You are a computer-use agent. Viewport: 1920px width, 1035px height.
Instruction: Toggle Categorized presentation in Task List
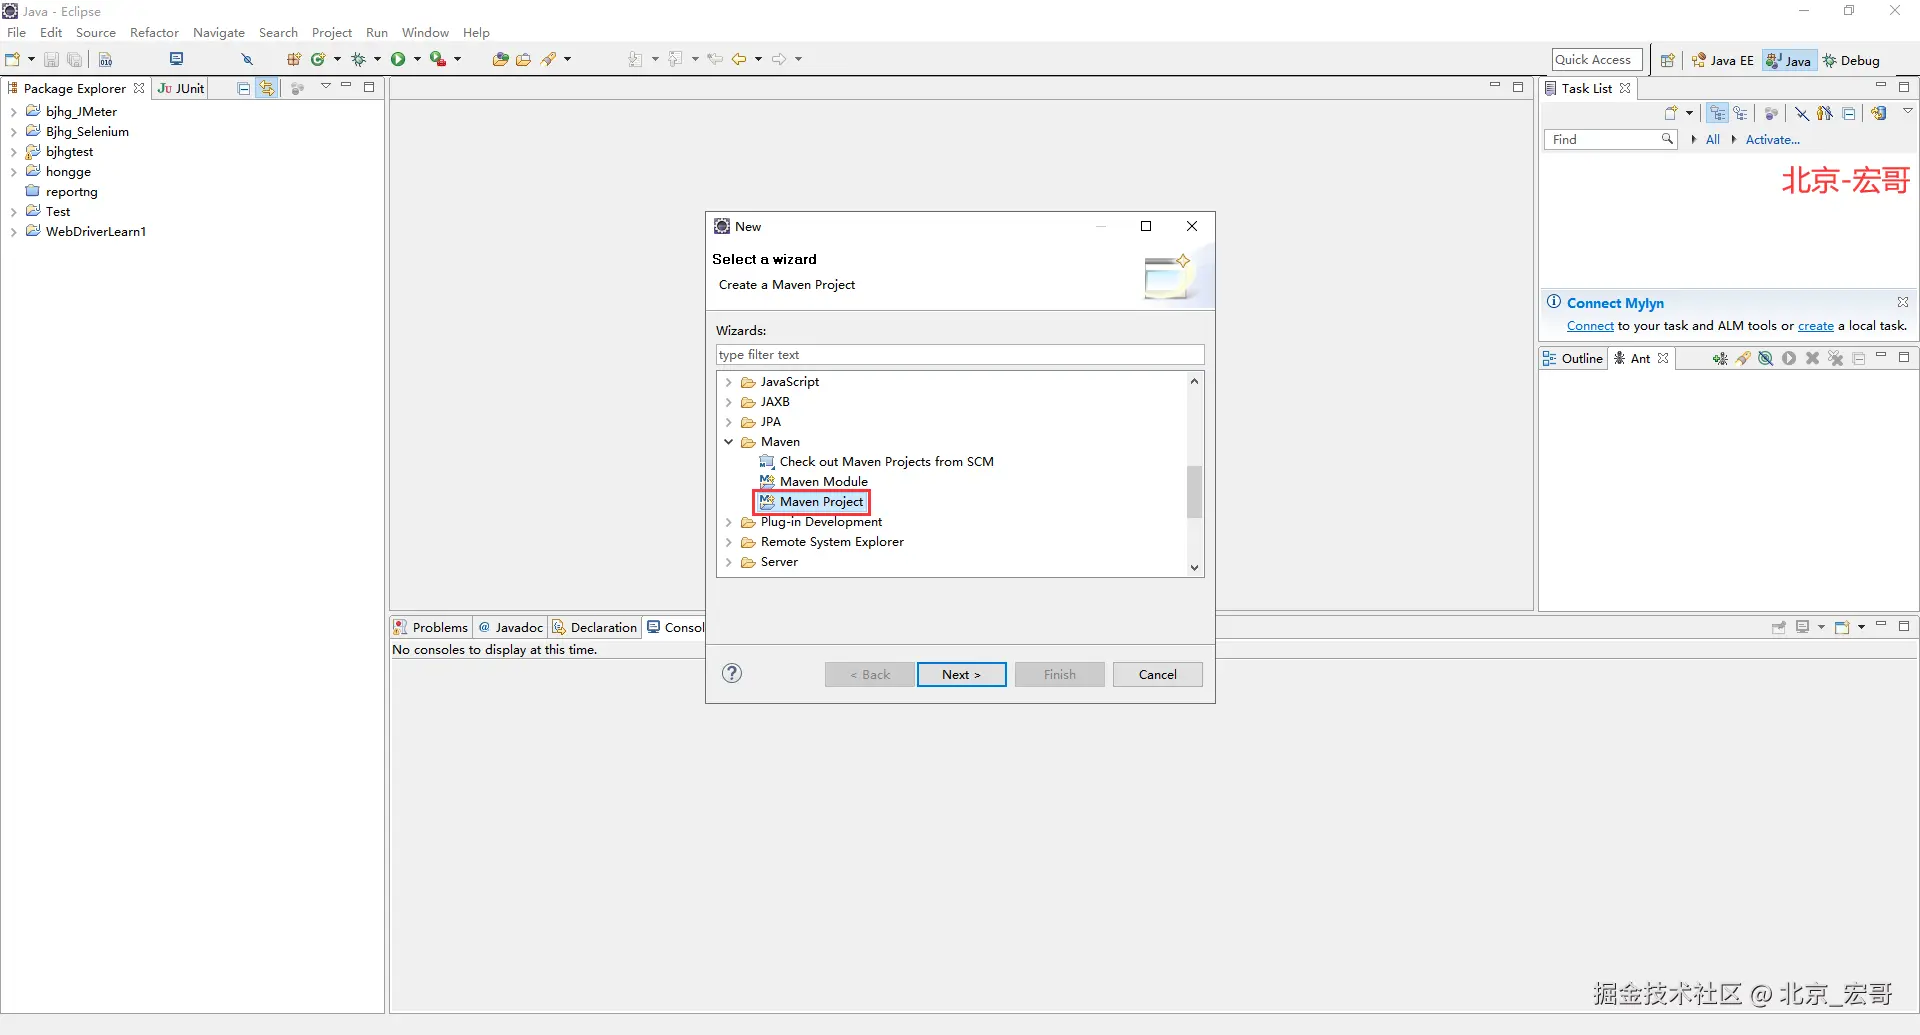pyautogui.click(x=1717, y=113)
